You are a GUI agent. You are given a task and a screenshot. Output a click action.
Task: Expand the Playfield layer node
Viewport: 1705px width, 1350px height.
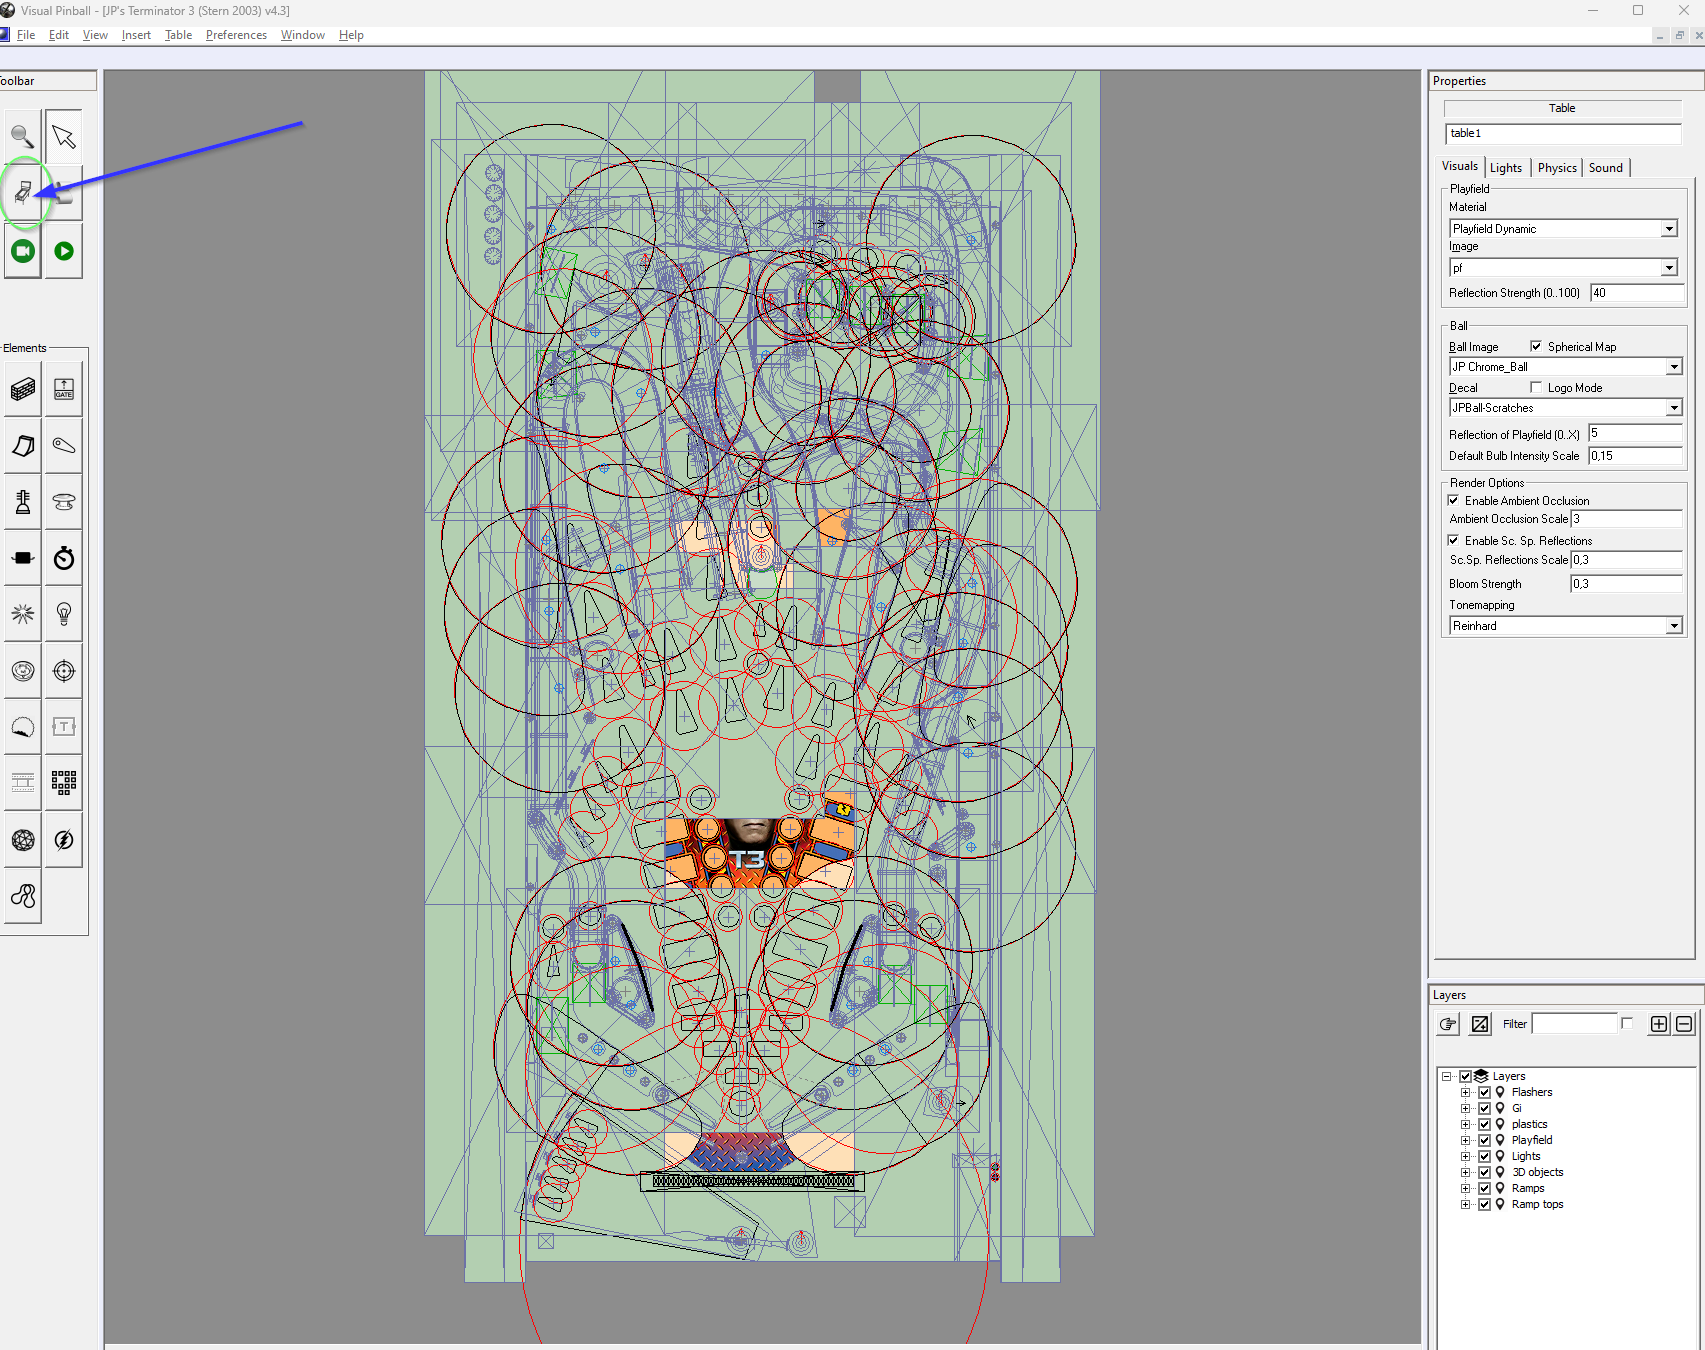click(1465, 1140)
